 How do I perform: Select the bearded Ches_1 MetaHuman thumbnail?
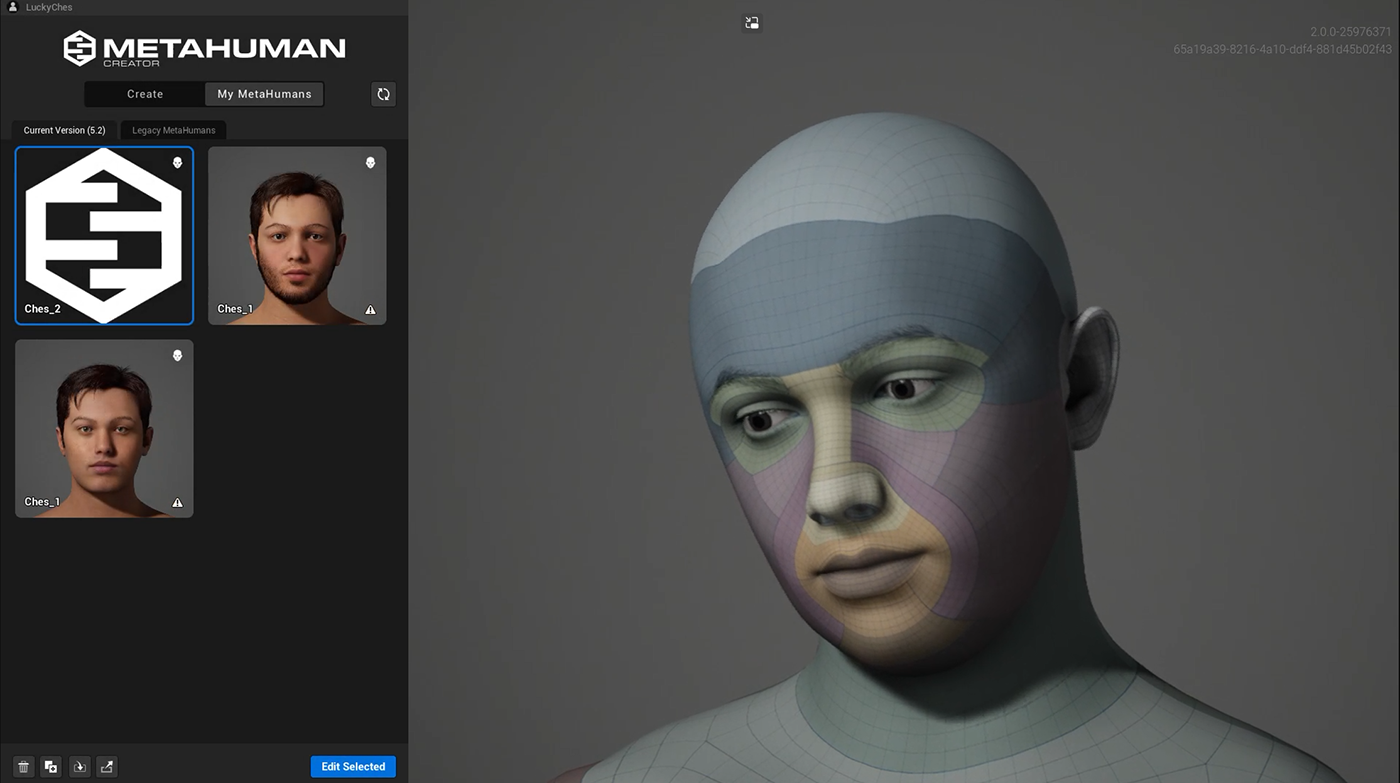pyautogui.click(x=297, y=236)
